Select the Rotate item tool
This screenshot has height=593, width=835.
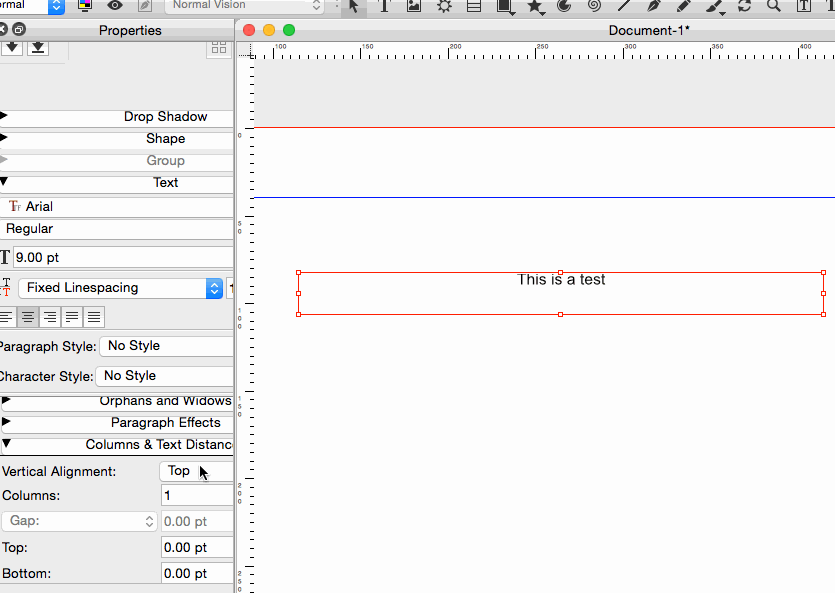[744, 6]
